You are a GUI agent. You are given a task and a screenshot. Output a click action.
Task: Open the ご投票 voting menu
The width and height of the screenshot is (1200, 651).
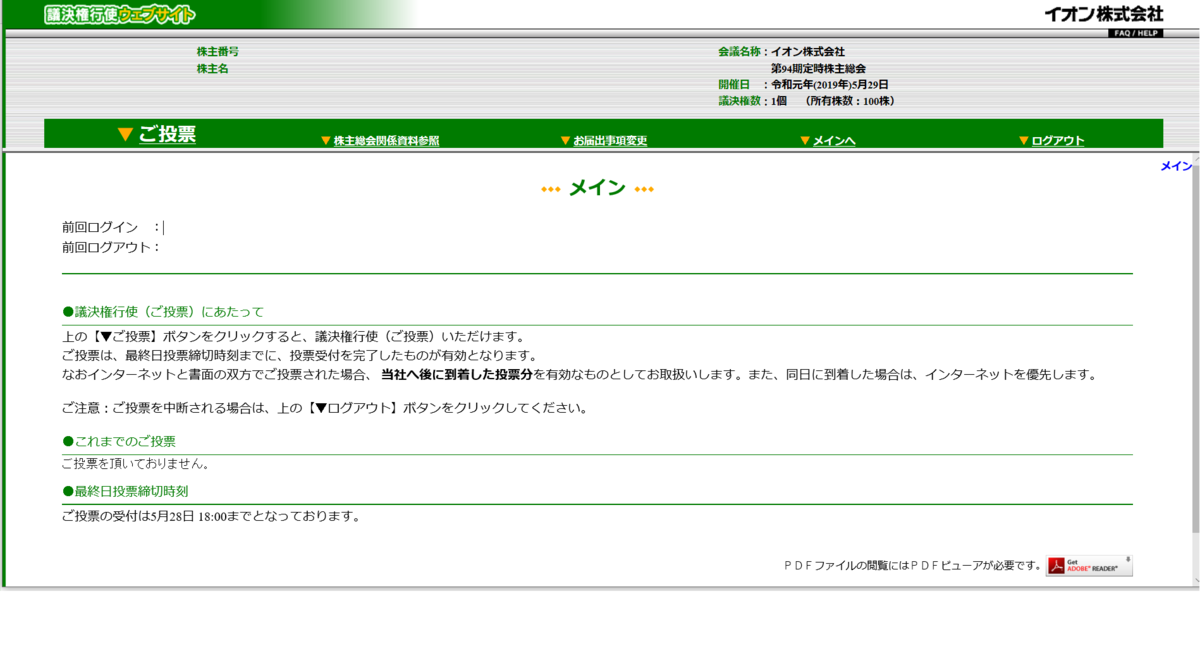(166, 134)
